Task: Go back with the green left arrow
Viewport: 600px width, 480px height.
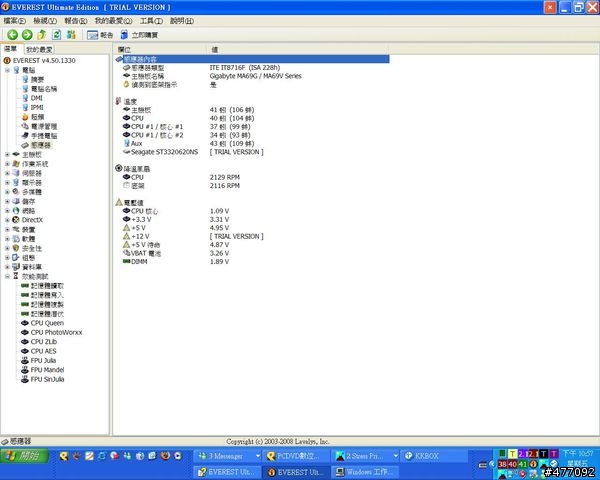Action: click(x=12, y=35)
